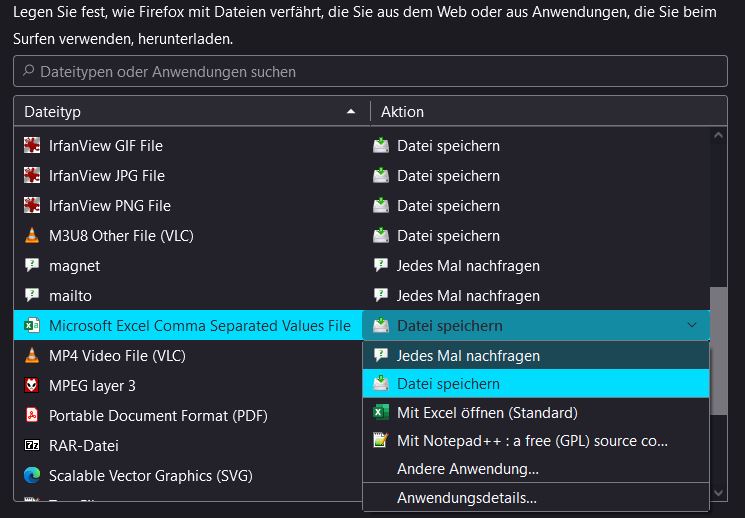Select the 'RAR-Datei' row text
The height and width of the screenshot is (518, 745).
tap(84, 445)
